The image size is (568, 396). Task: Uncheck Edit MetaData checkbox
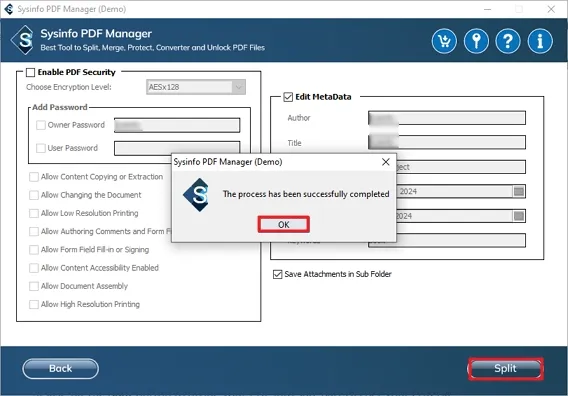tap(288, 97)
